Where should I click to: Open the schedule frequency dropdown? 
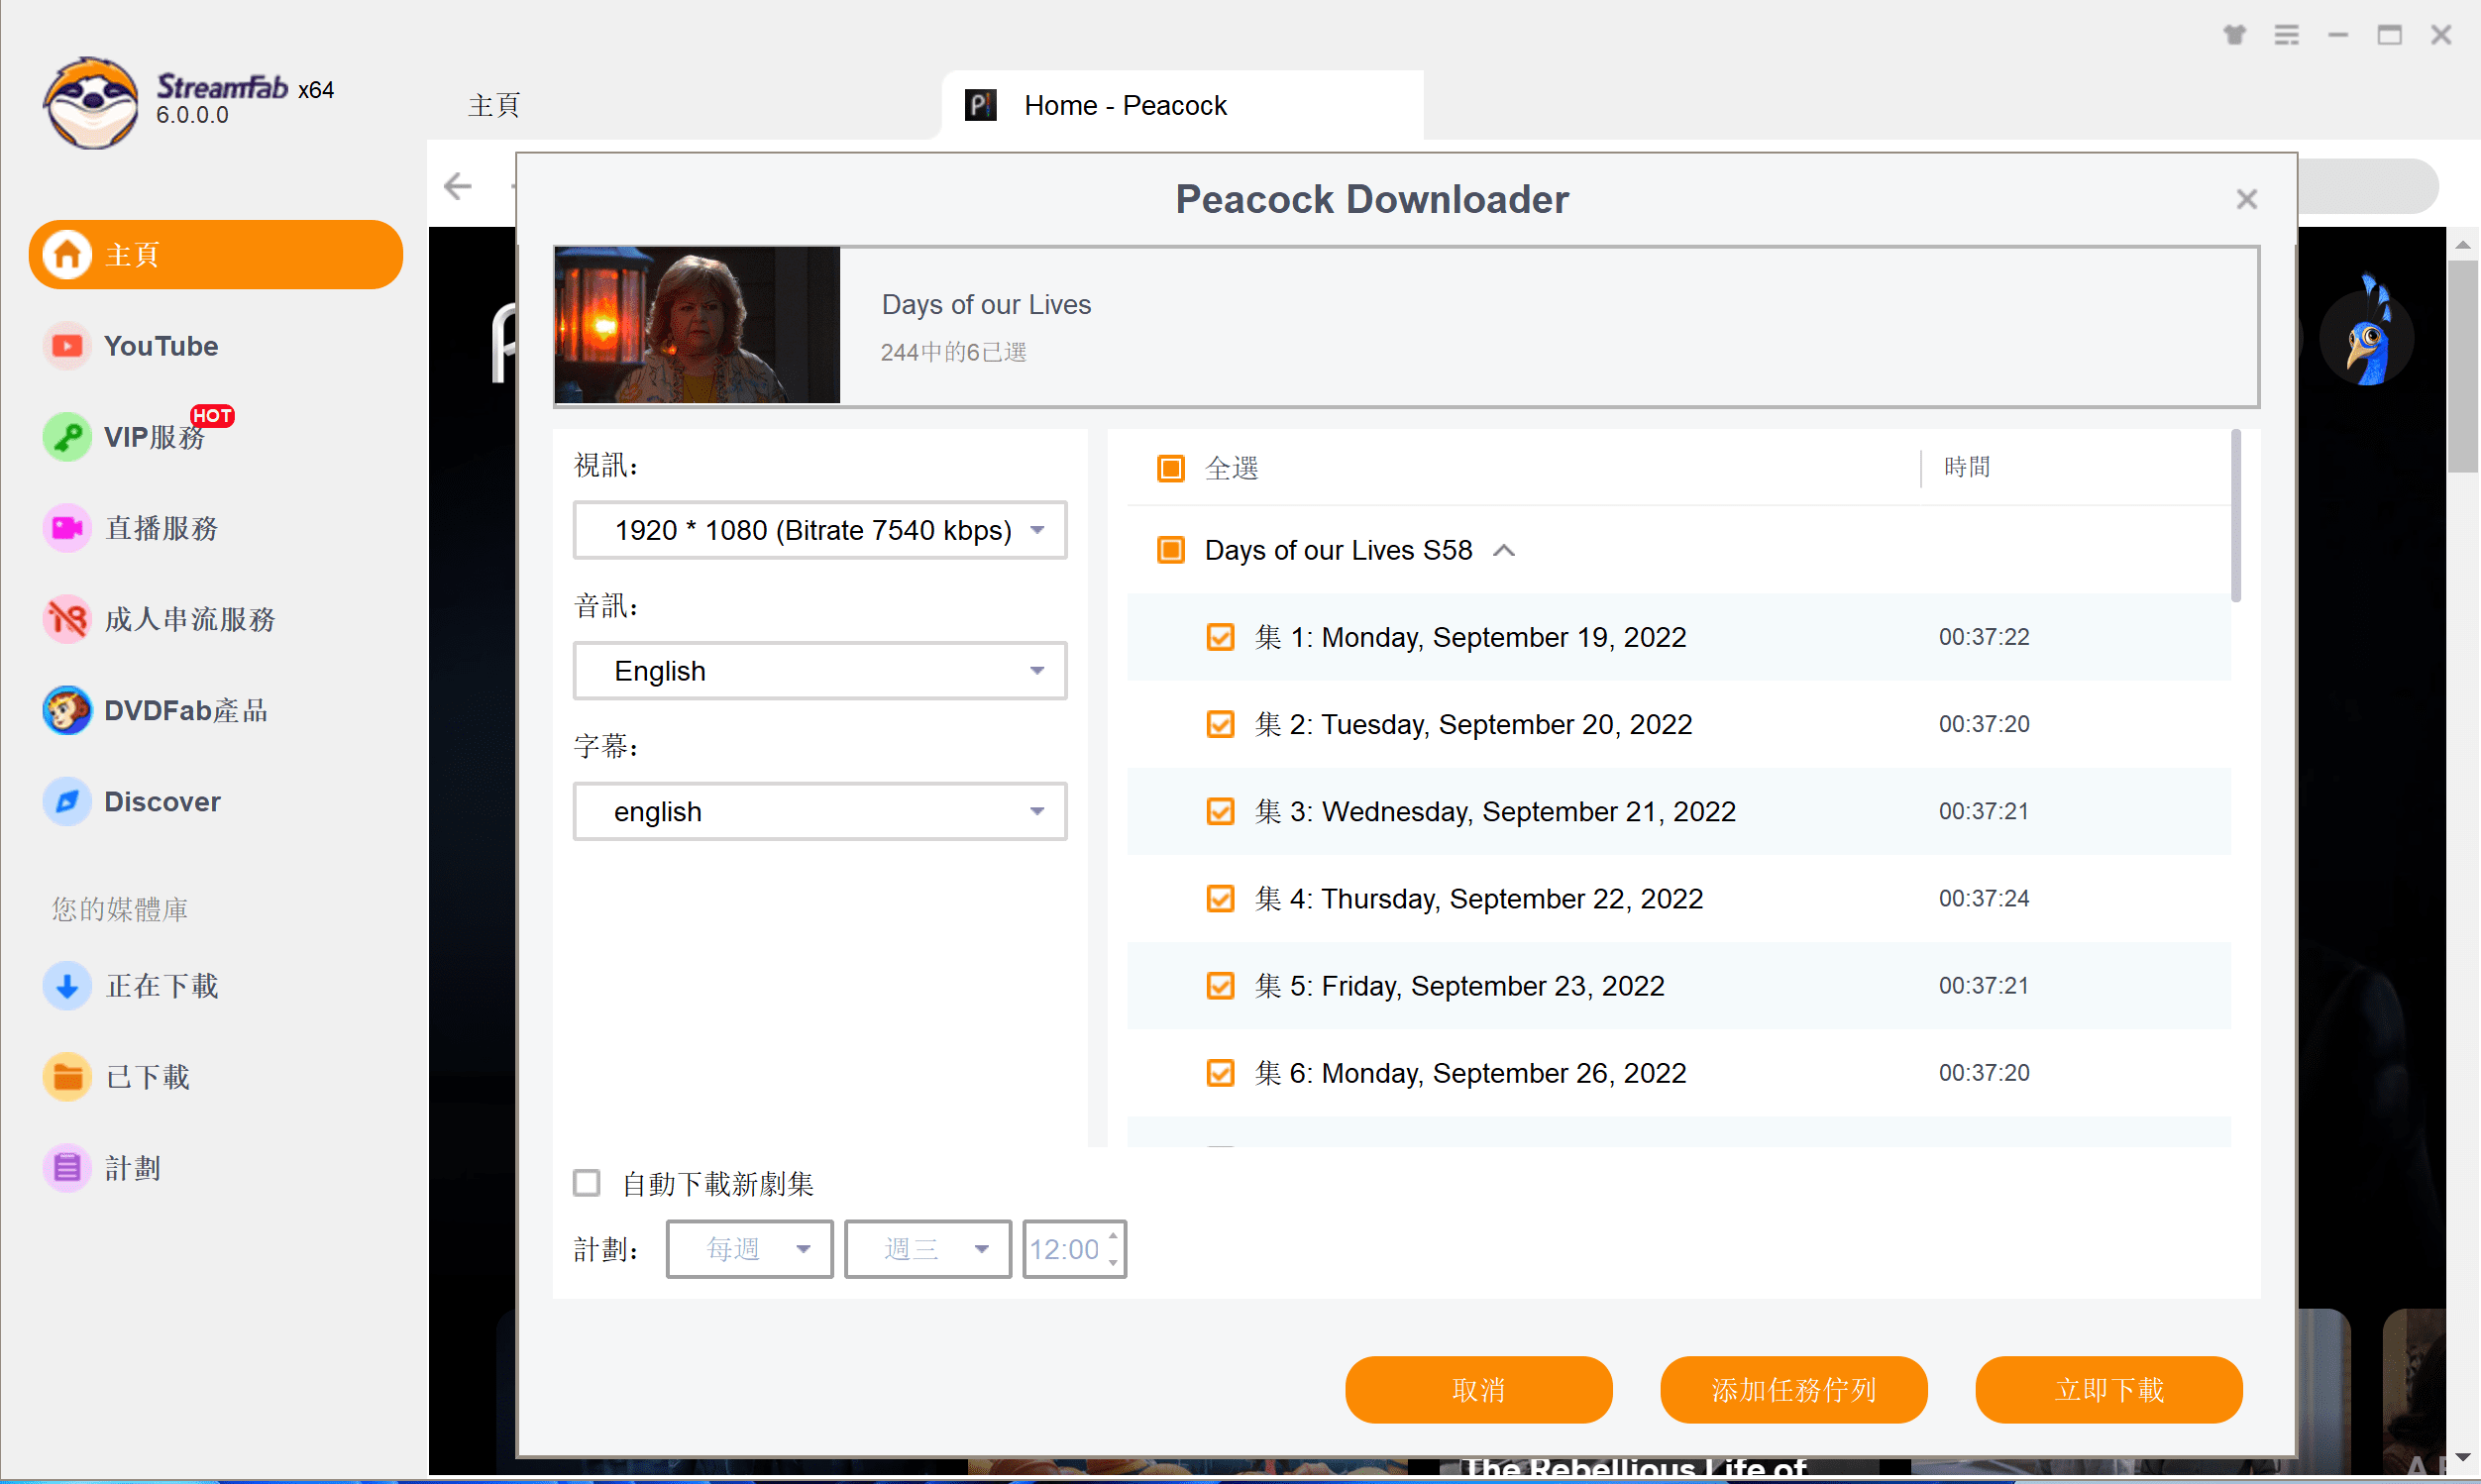750,1249
